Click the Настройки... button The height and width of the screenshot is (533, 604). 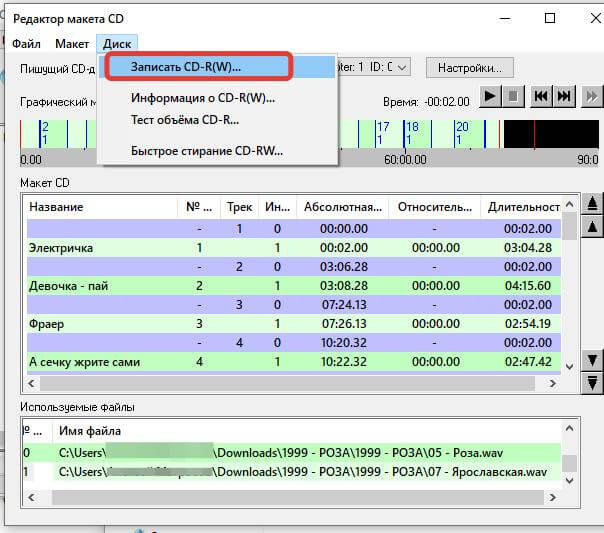pyautogui.click(x=470, y=68)
